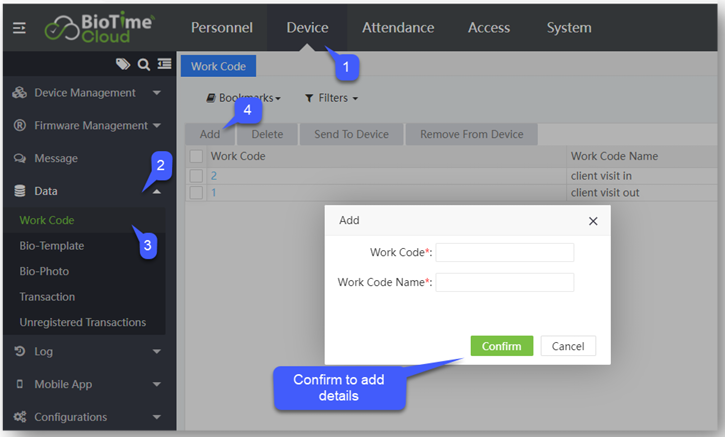
Task: Check the box for work code 2
Action: point(196,176)
